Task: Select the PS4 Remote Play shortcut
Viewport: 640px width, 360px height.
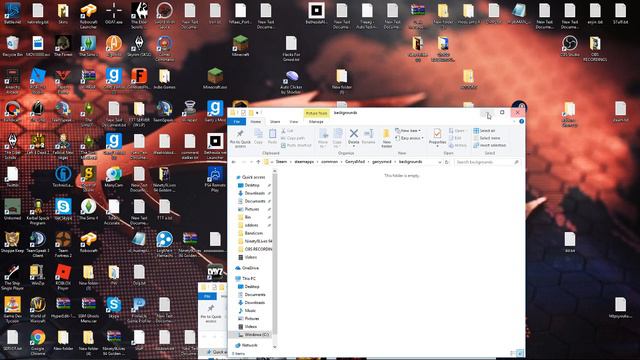Action: coord(215,179)
